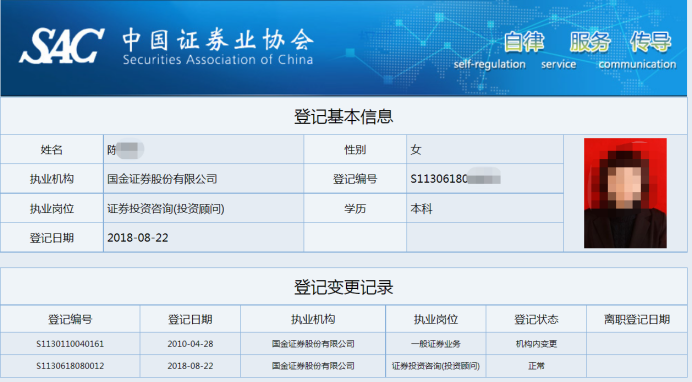
Task: Click the SAC logo in the header
Action: [x=61, y=45]
